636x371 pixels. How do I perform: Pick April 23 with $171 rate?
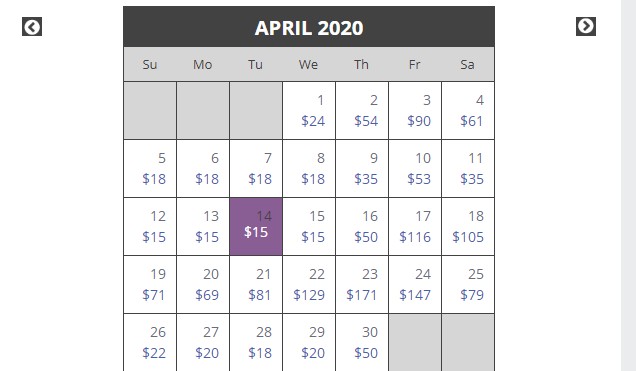(362, 284)
